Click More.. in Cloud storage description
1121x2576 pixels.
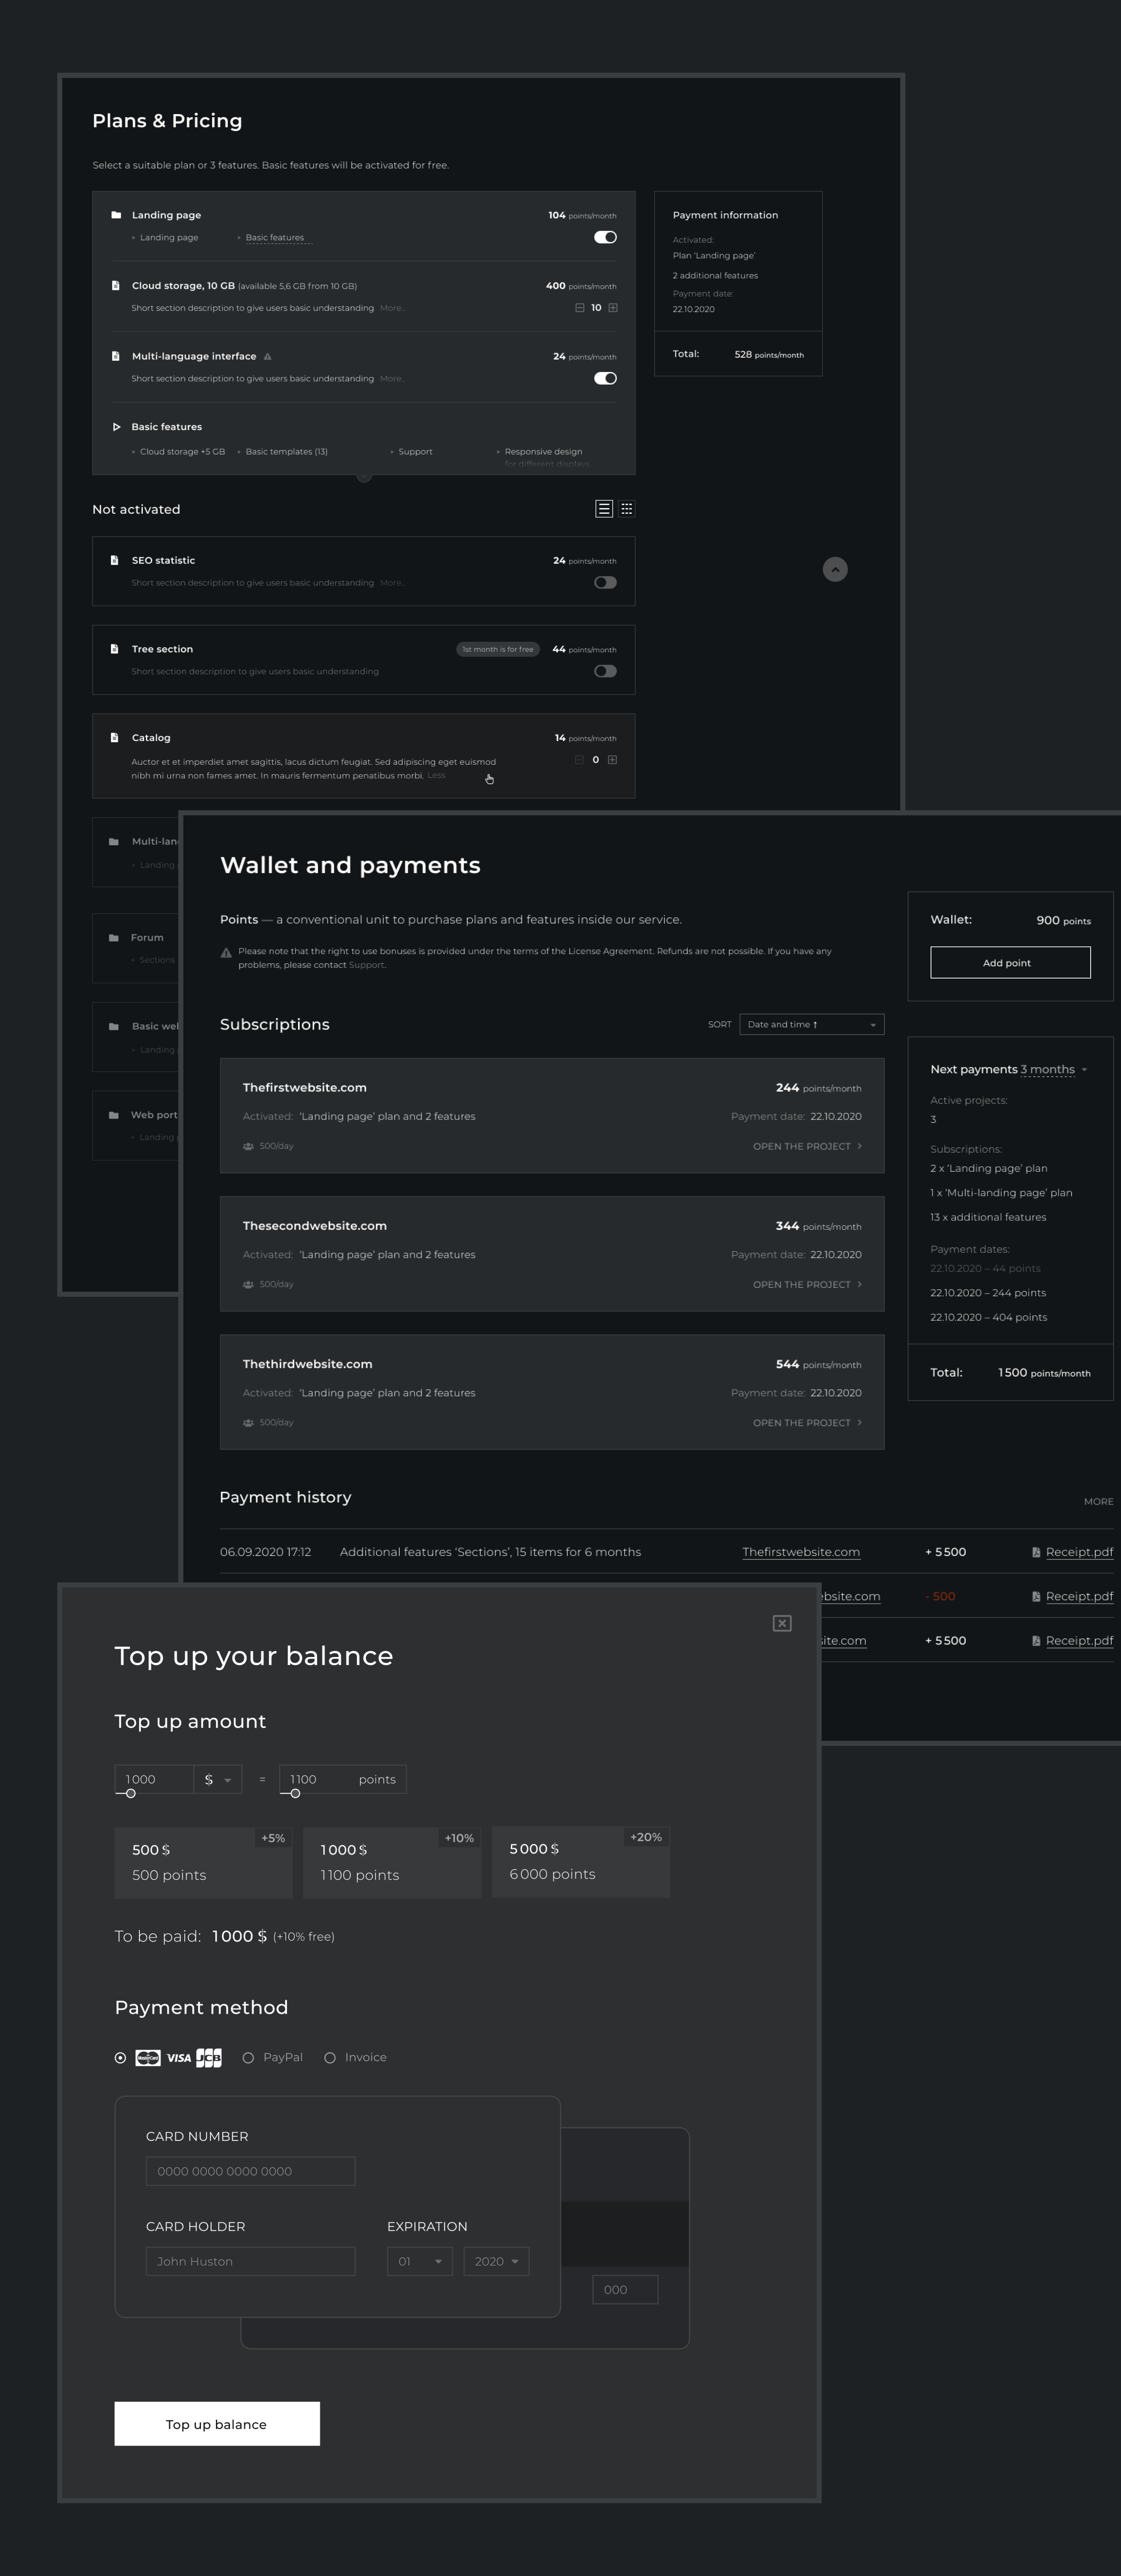click(x=392, y=308)
